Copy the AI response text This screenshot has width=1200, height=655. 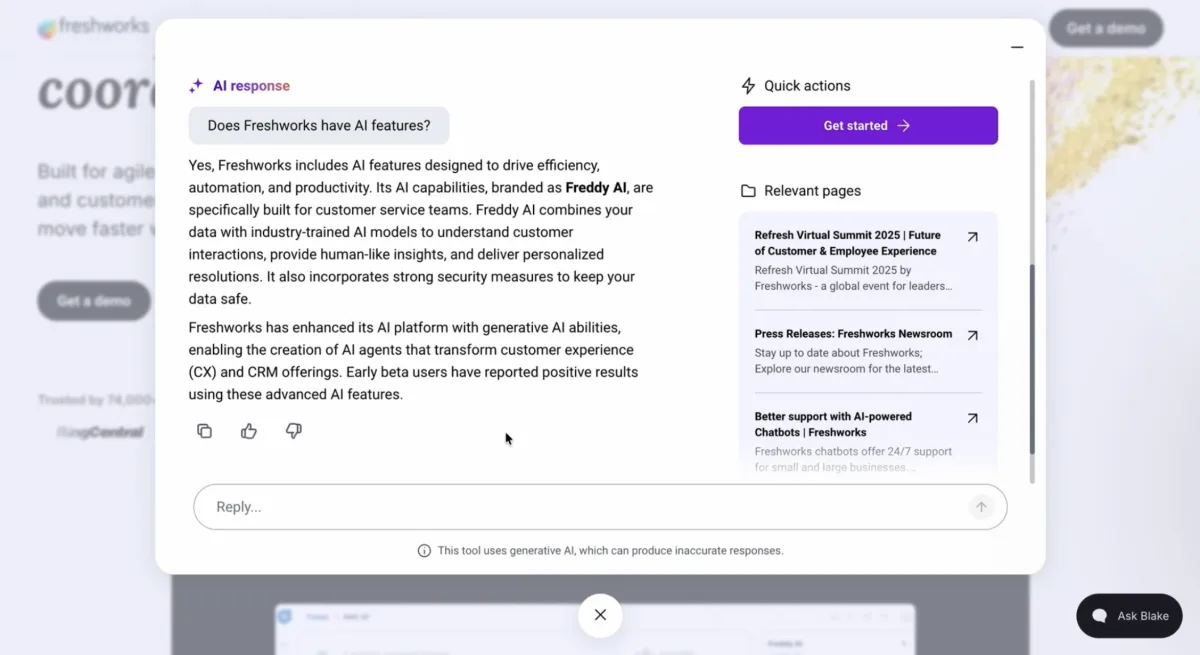(x=204, y=431)
